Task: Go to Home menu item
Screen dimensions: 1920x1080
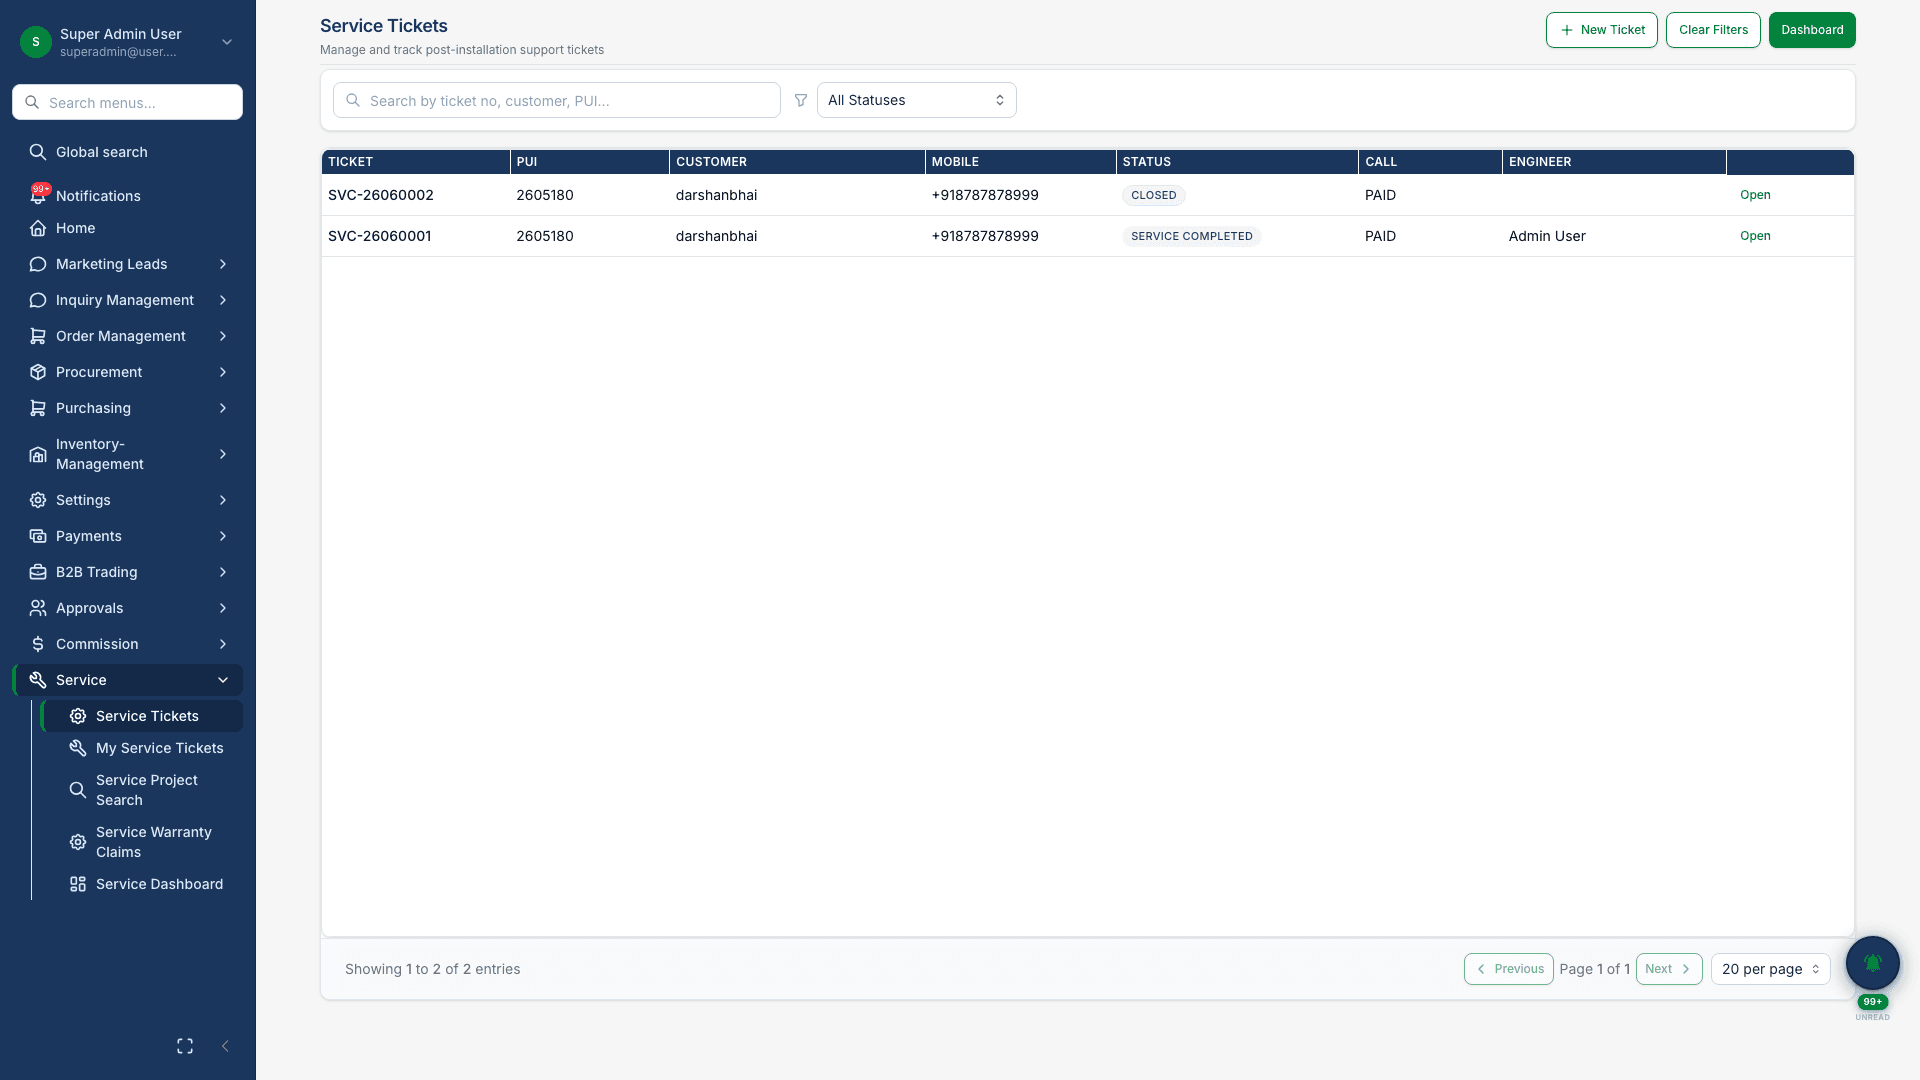Action: (128, 228)
